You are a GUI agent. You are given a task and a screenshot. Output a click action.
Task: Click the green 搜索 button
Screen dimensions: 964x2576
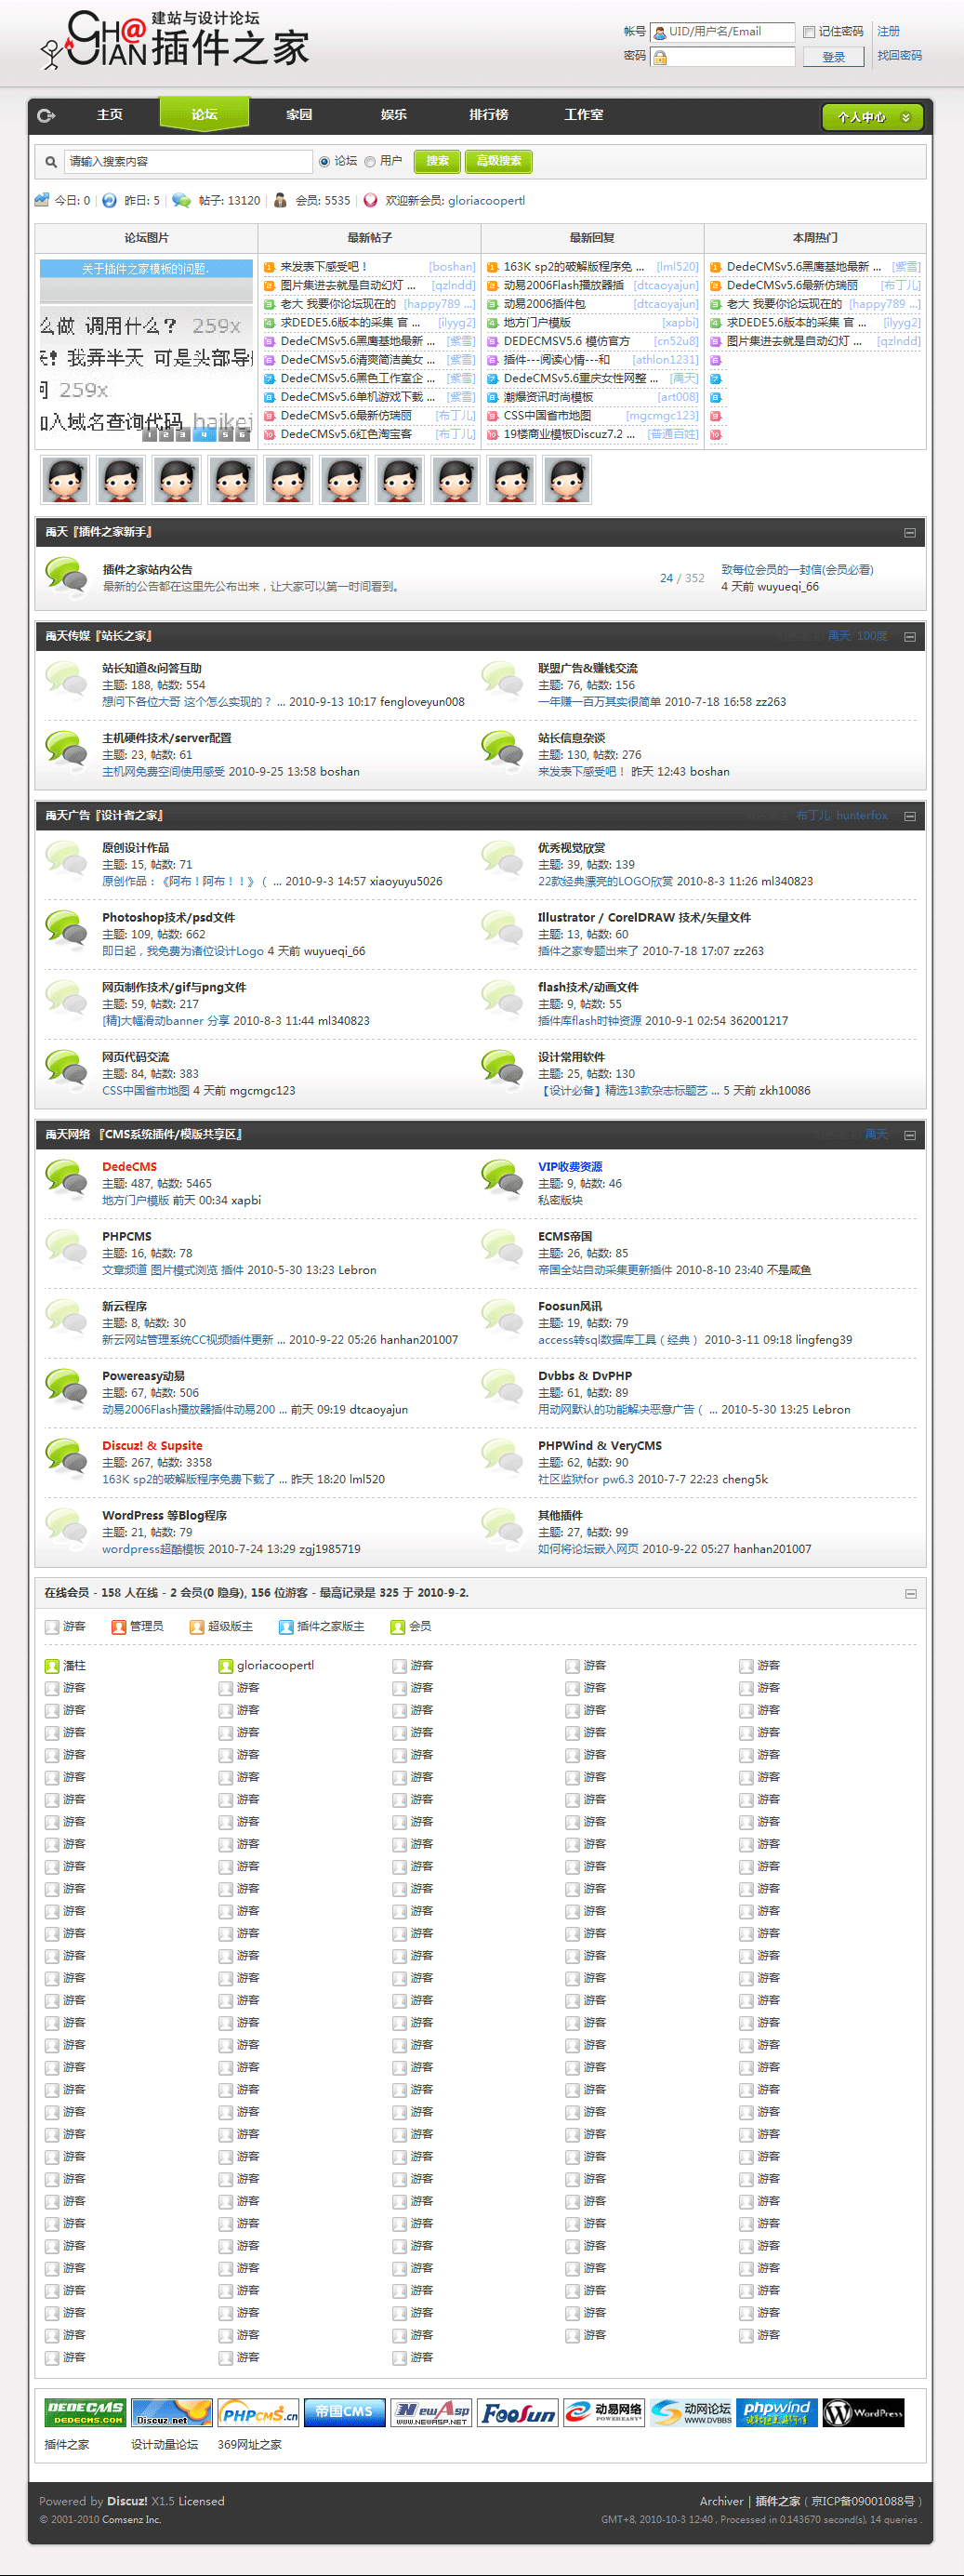pos(437,161)
